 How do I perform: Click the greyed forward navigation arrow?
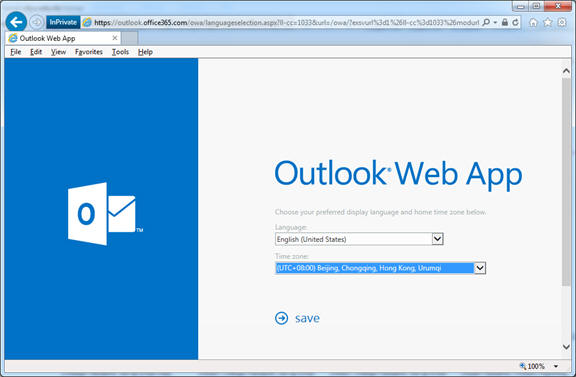tap(36, 22)
